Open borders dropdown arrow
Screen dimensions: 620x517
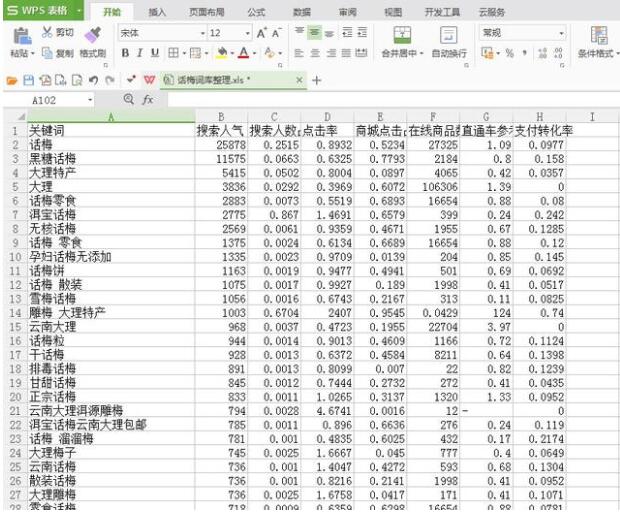click(x=184, y=53)
